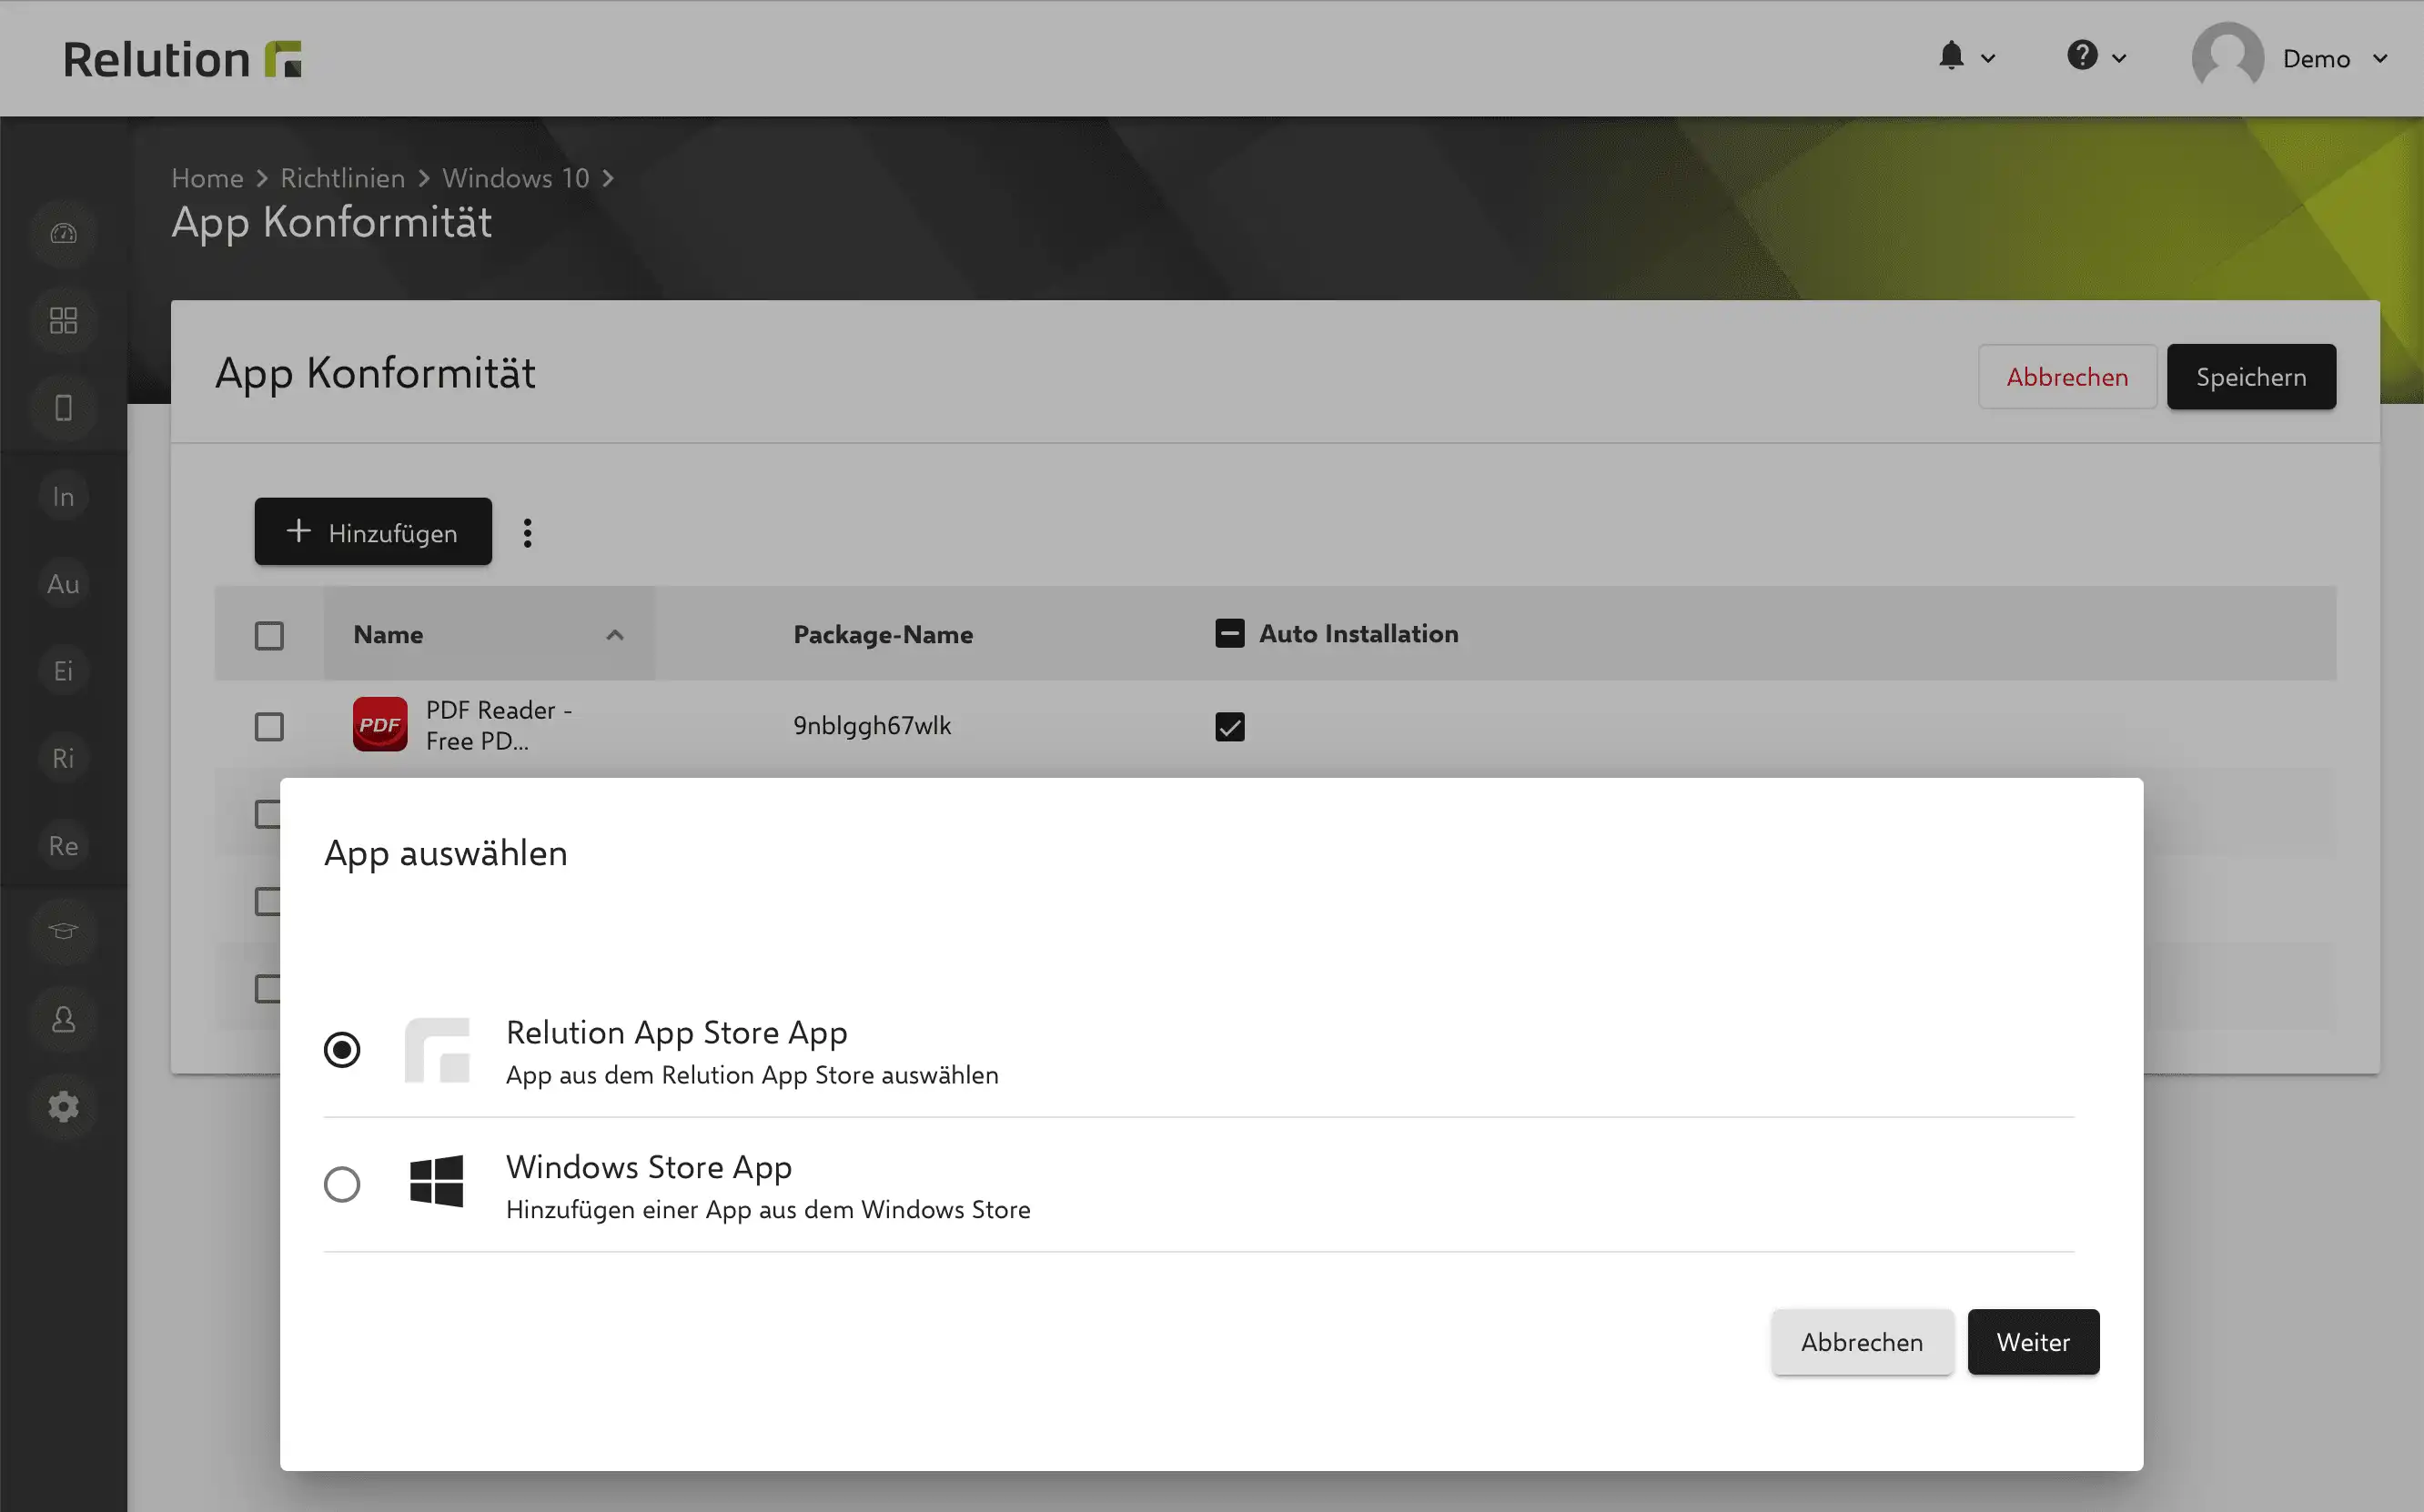
Task: Open the apps grid icon in sidebar
Action: tap(63, 321)
